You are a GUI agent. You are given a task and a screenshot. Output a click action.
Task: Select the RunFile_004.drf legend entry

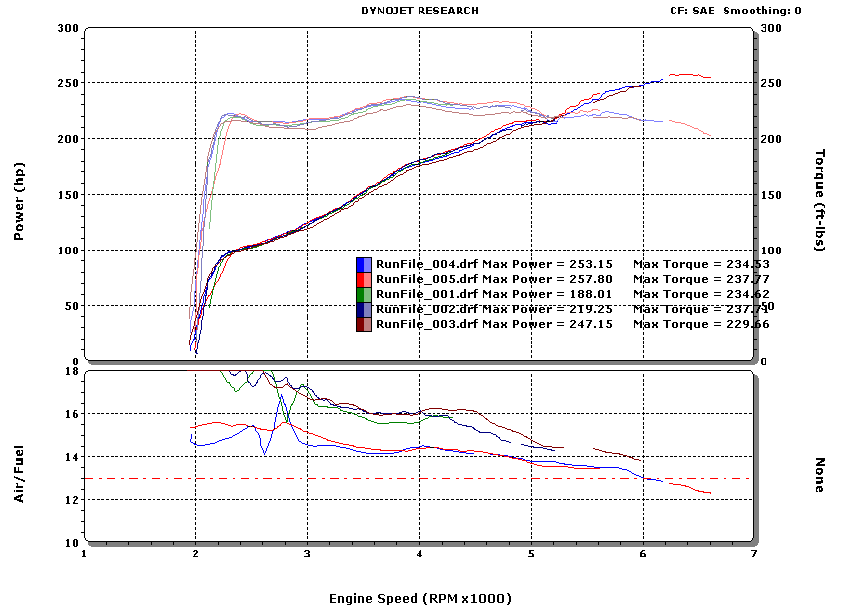(x=563, y=264)
